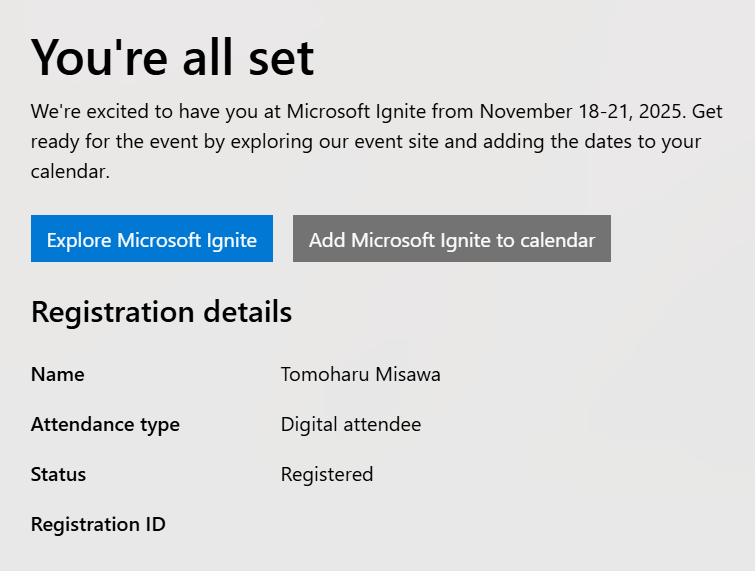
Task: Click the Explore Microsoft Ignite button
Action: pos(152,239)
